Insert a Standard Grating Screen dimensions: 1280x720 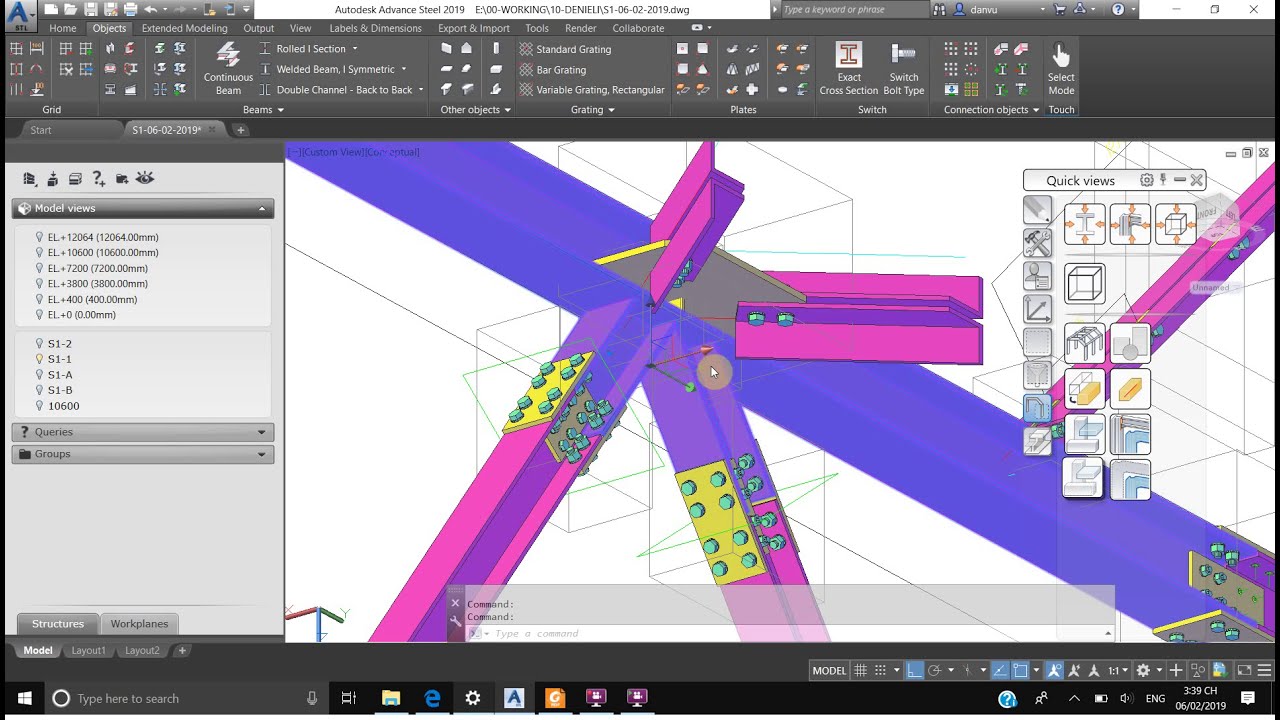[x=565, y=49]
